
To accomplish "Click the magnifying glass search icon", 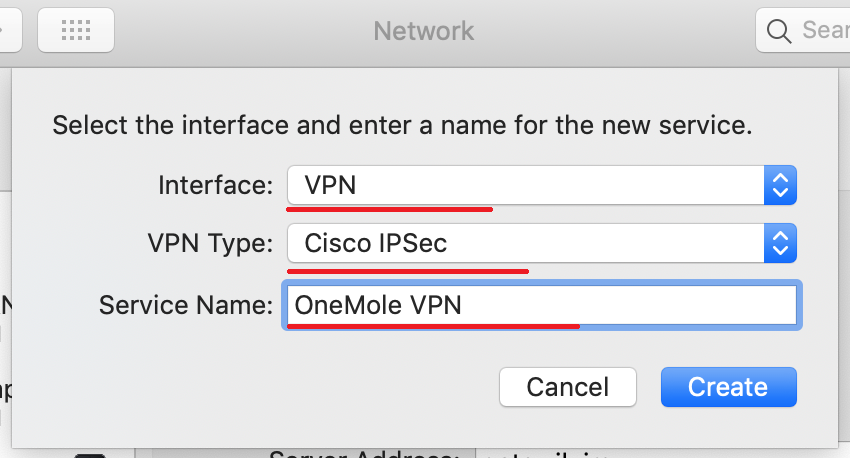I will (x=779, y=31).
